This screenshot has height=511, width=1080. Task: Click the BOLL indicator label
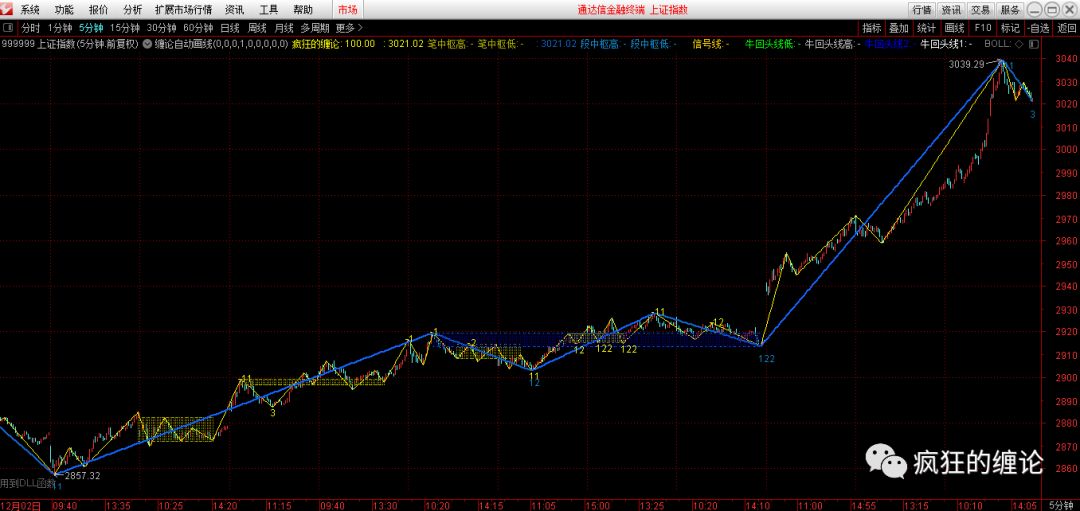coord(996,44)
